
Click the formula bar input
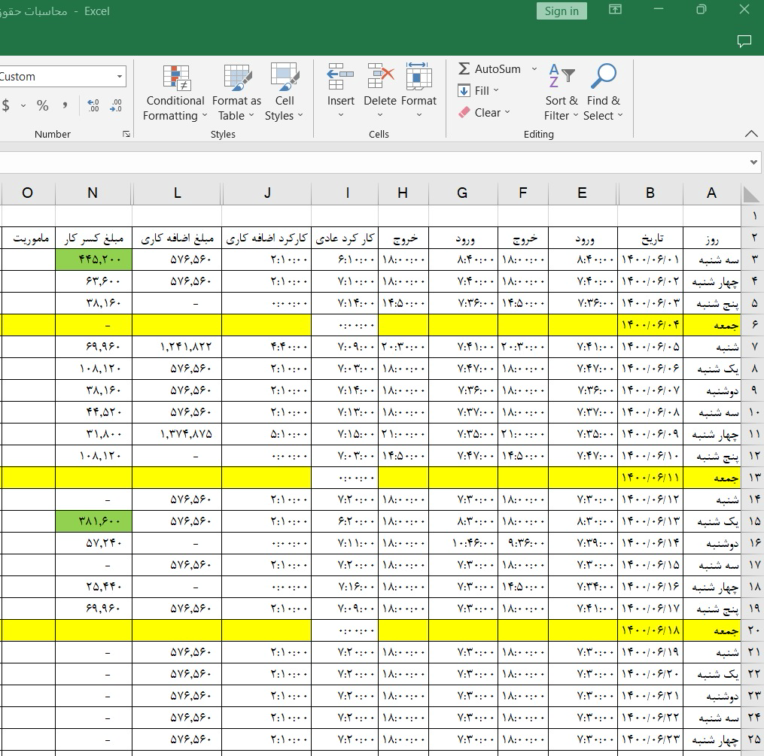(x=373, y=162)
